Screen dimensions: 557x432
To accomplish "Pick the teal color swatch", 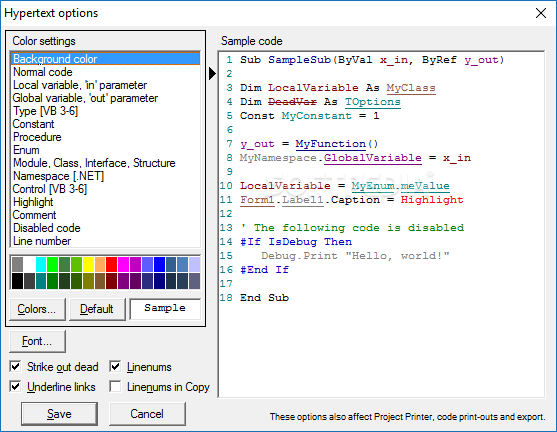I will coord(41,281).
